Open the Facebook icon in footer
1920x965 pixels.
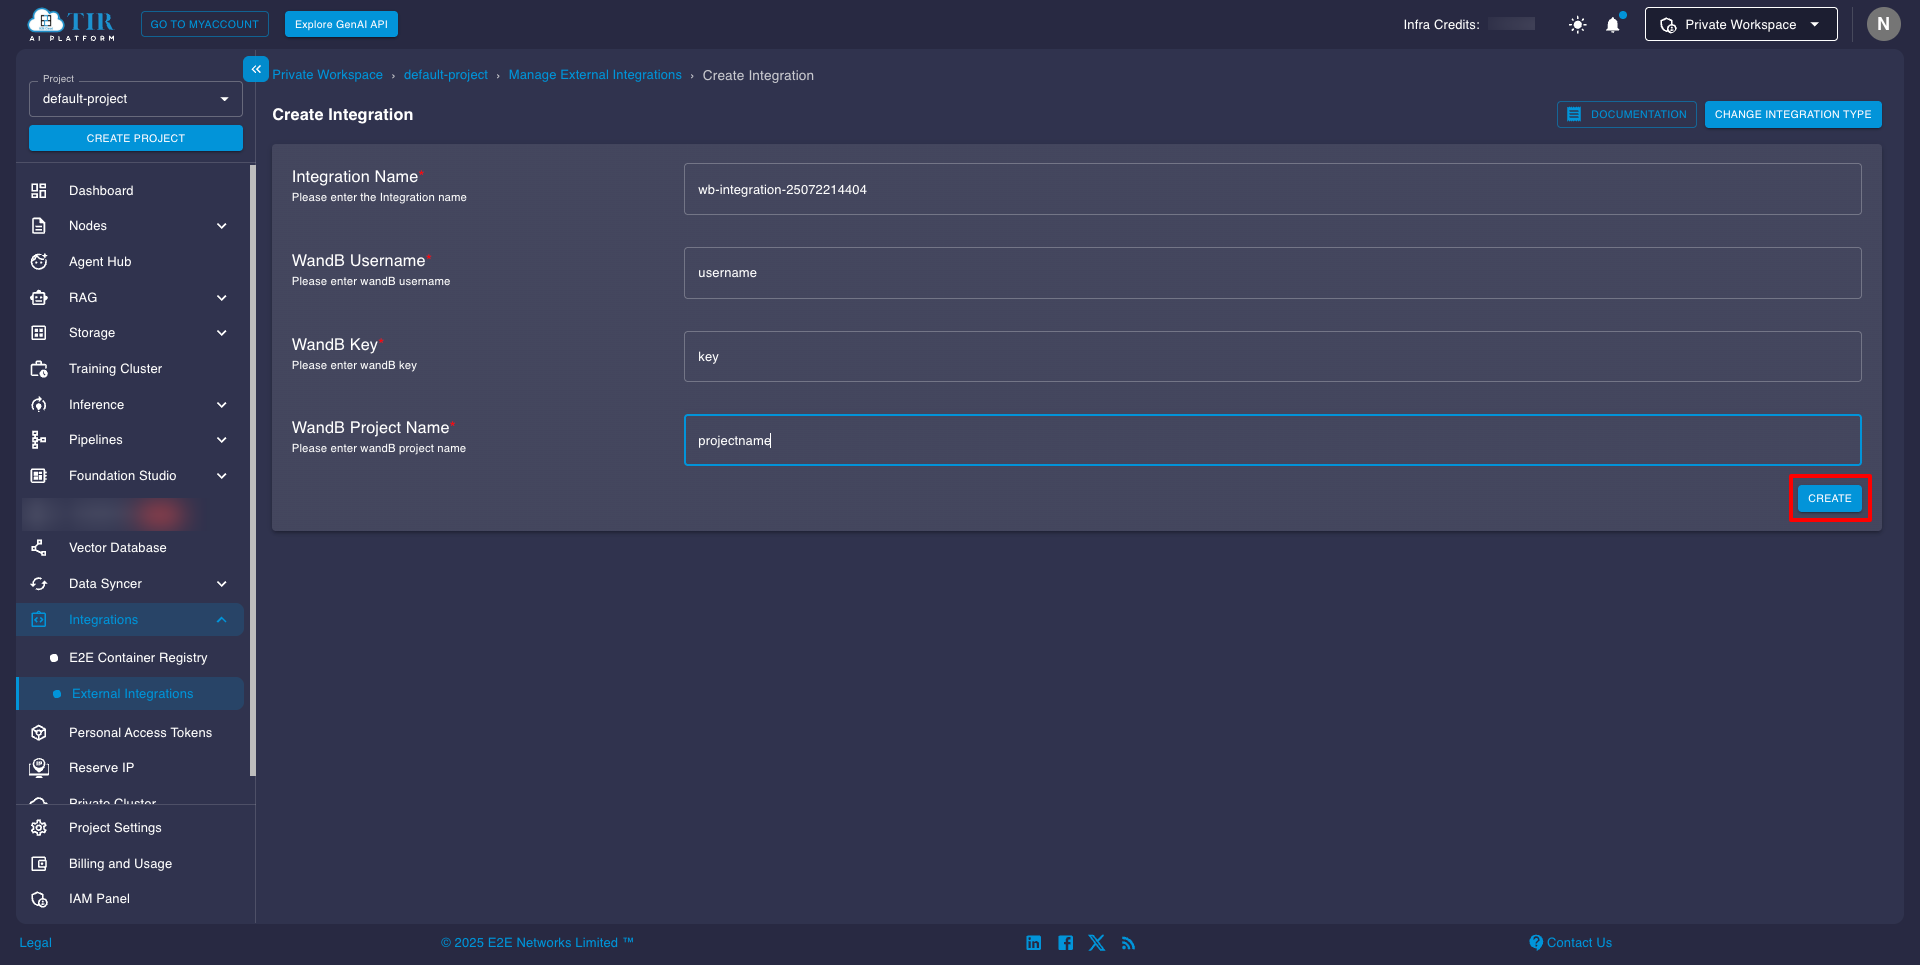[x=1065, y=943]
